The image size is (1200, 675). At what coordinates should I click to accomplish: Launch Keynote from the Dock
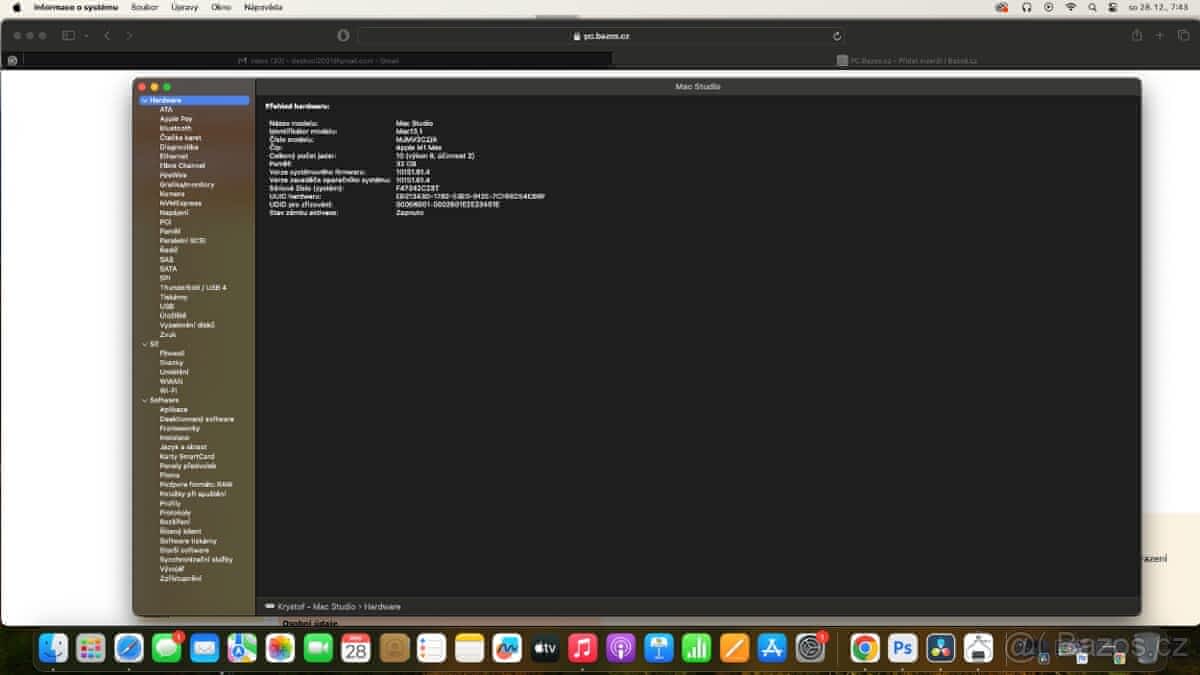pyautogui.click(x=658, y=648)
